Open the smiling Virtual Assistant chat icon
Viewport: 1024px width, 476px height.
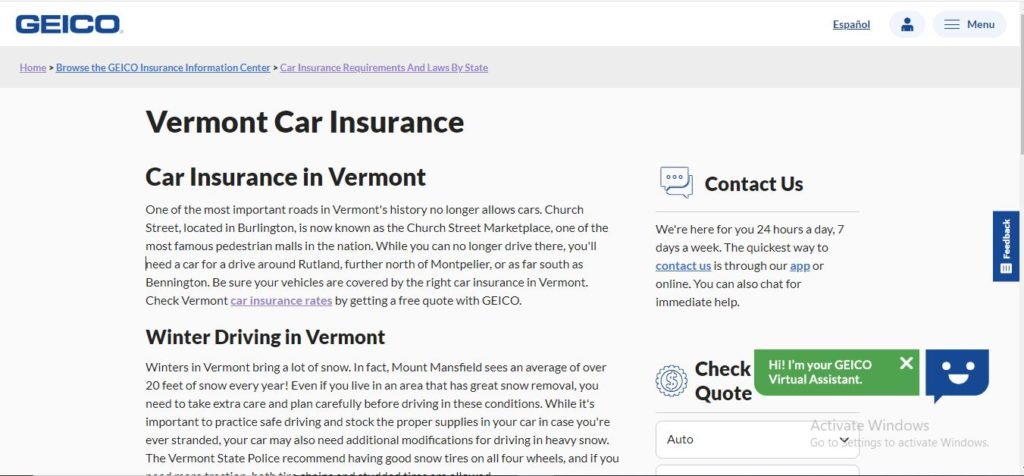(957, 375)
